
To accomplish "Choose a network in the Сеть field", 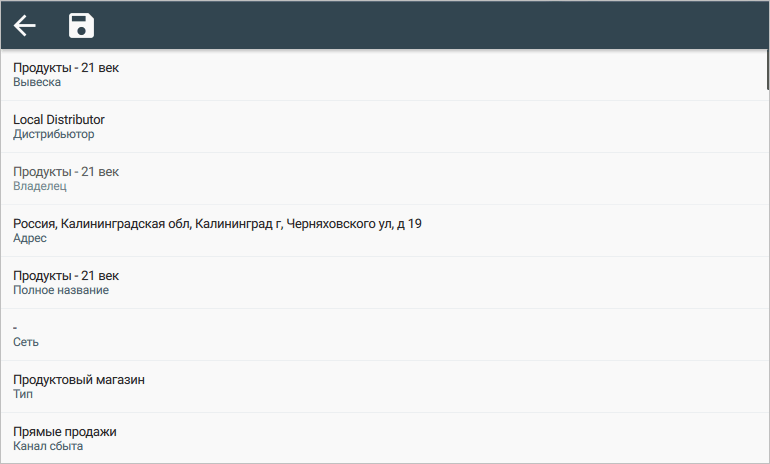I will pyautogui.click(x=26, y=342).
